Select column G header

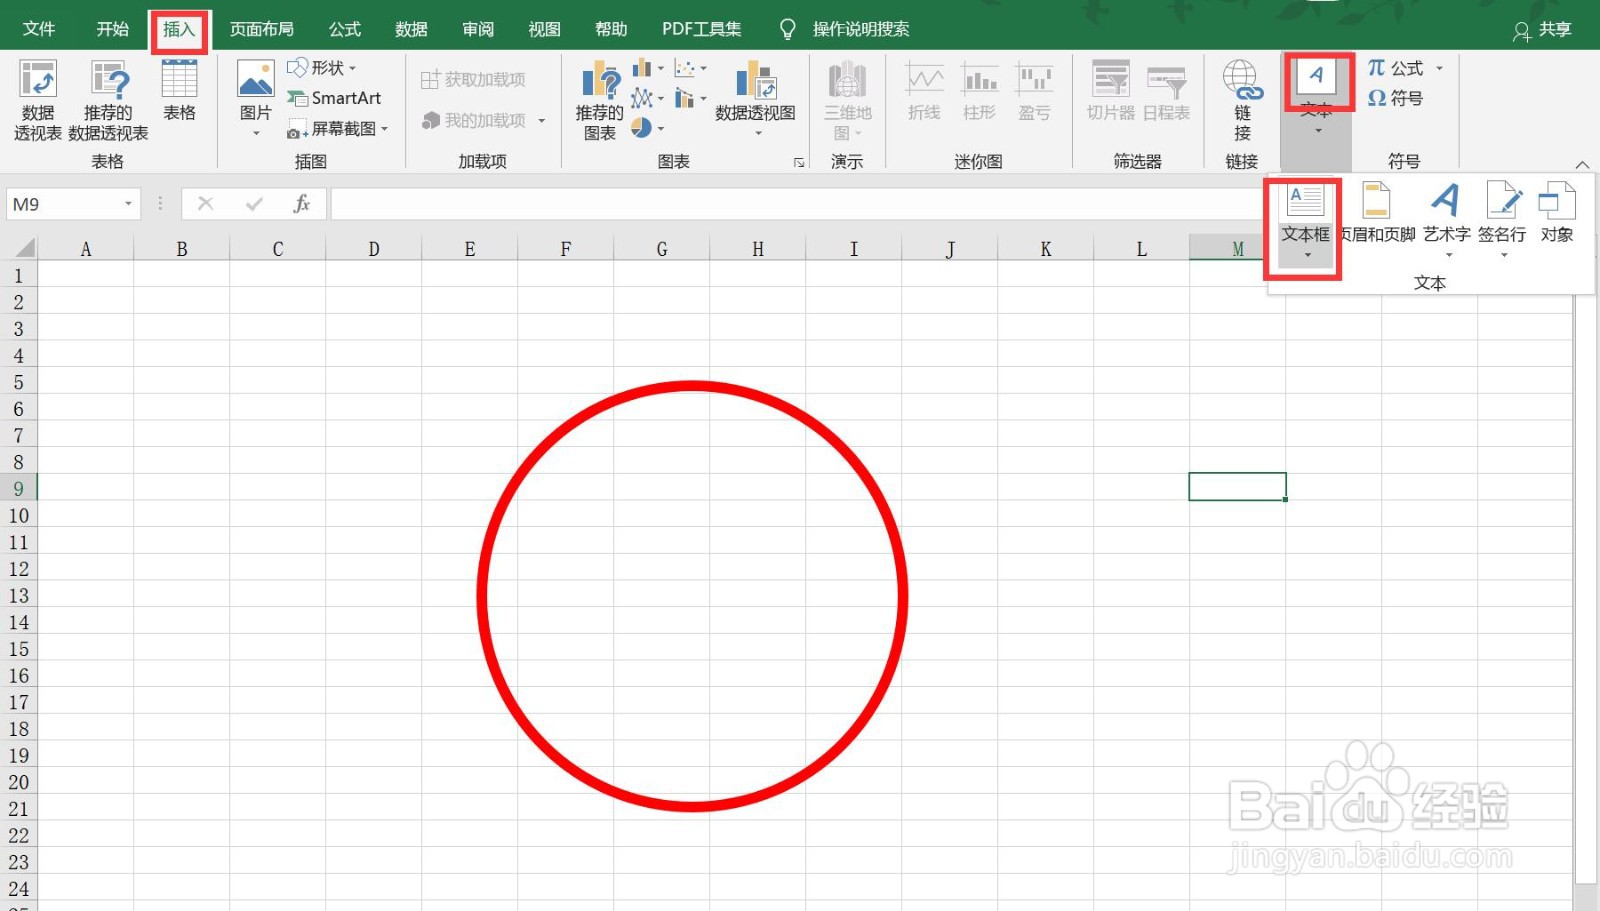(x=662, y=249)
